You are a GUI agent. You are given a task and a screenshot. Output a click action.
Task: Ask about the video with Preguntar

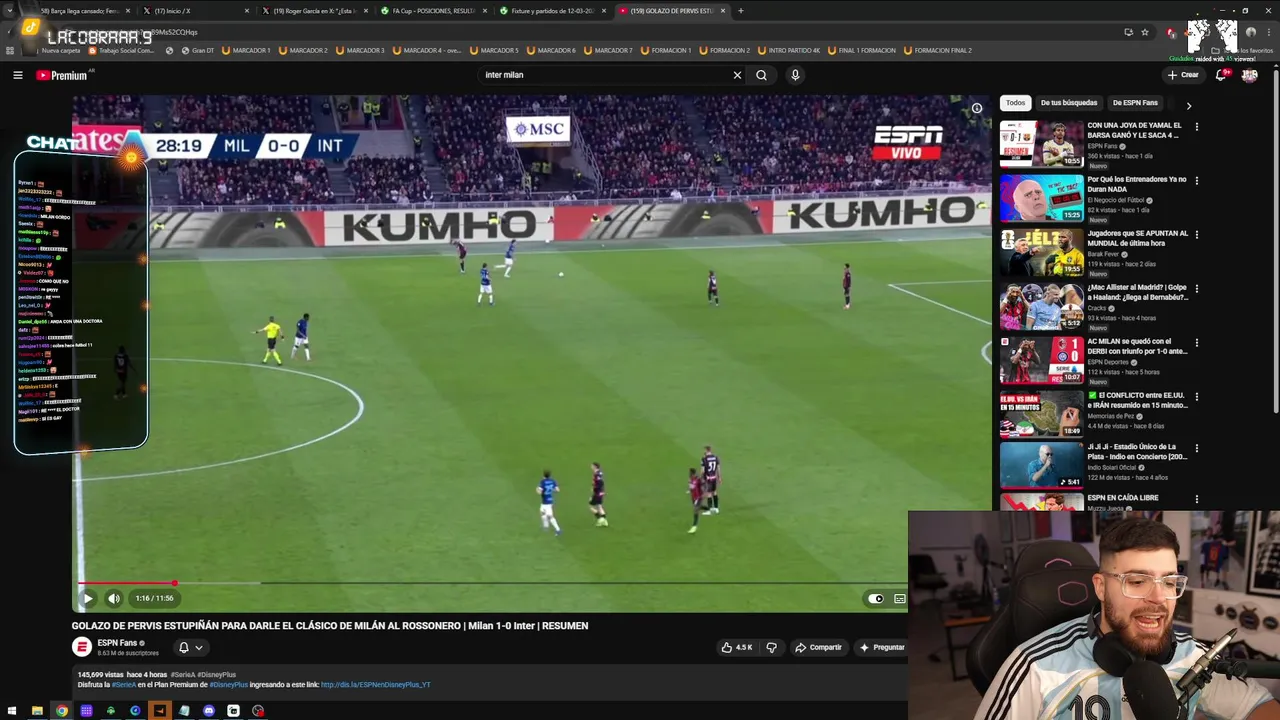[x=881, y=647]
